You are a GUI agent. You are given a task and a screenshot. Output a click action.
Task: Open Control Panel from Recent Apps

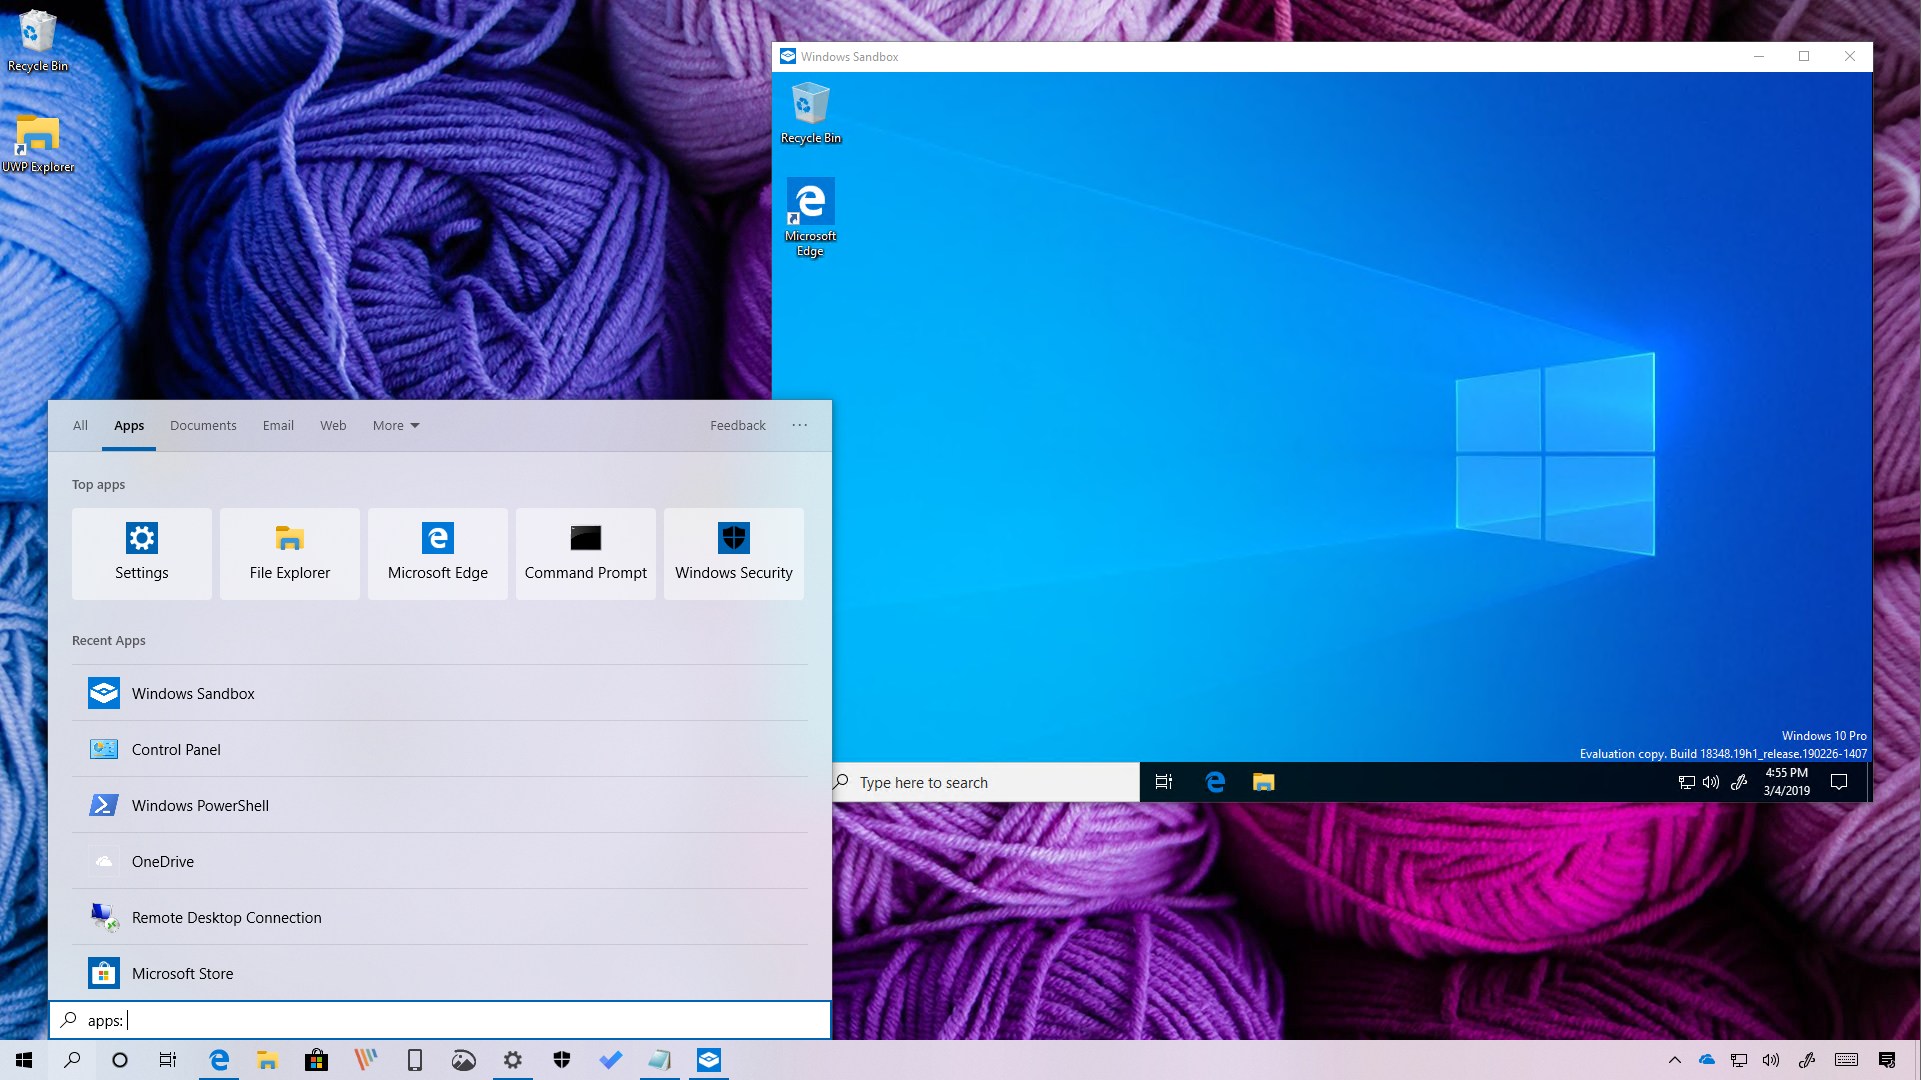(x=440, y=749)
